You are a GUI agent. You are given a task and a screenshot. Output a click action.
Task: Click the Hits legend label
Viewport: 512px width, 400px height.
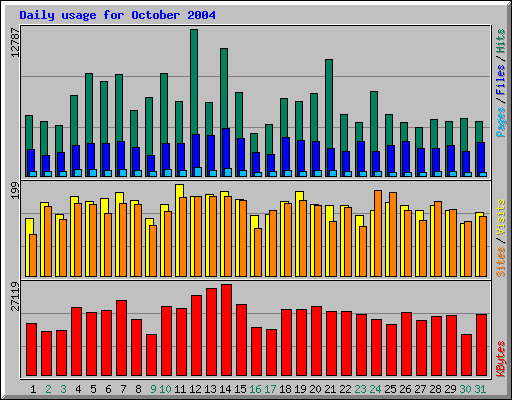[501, 41]
